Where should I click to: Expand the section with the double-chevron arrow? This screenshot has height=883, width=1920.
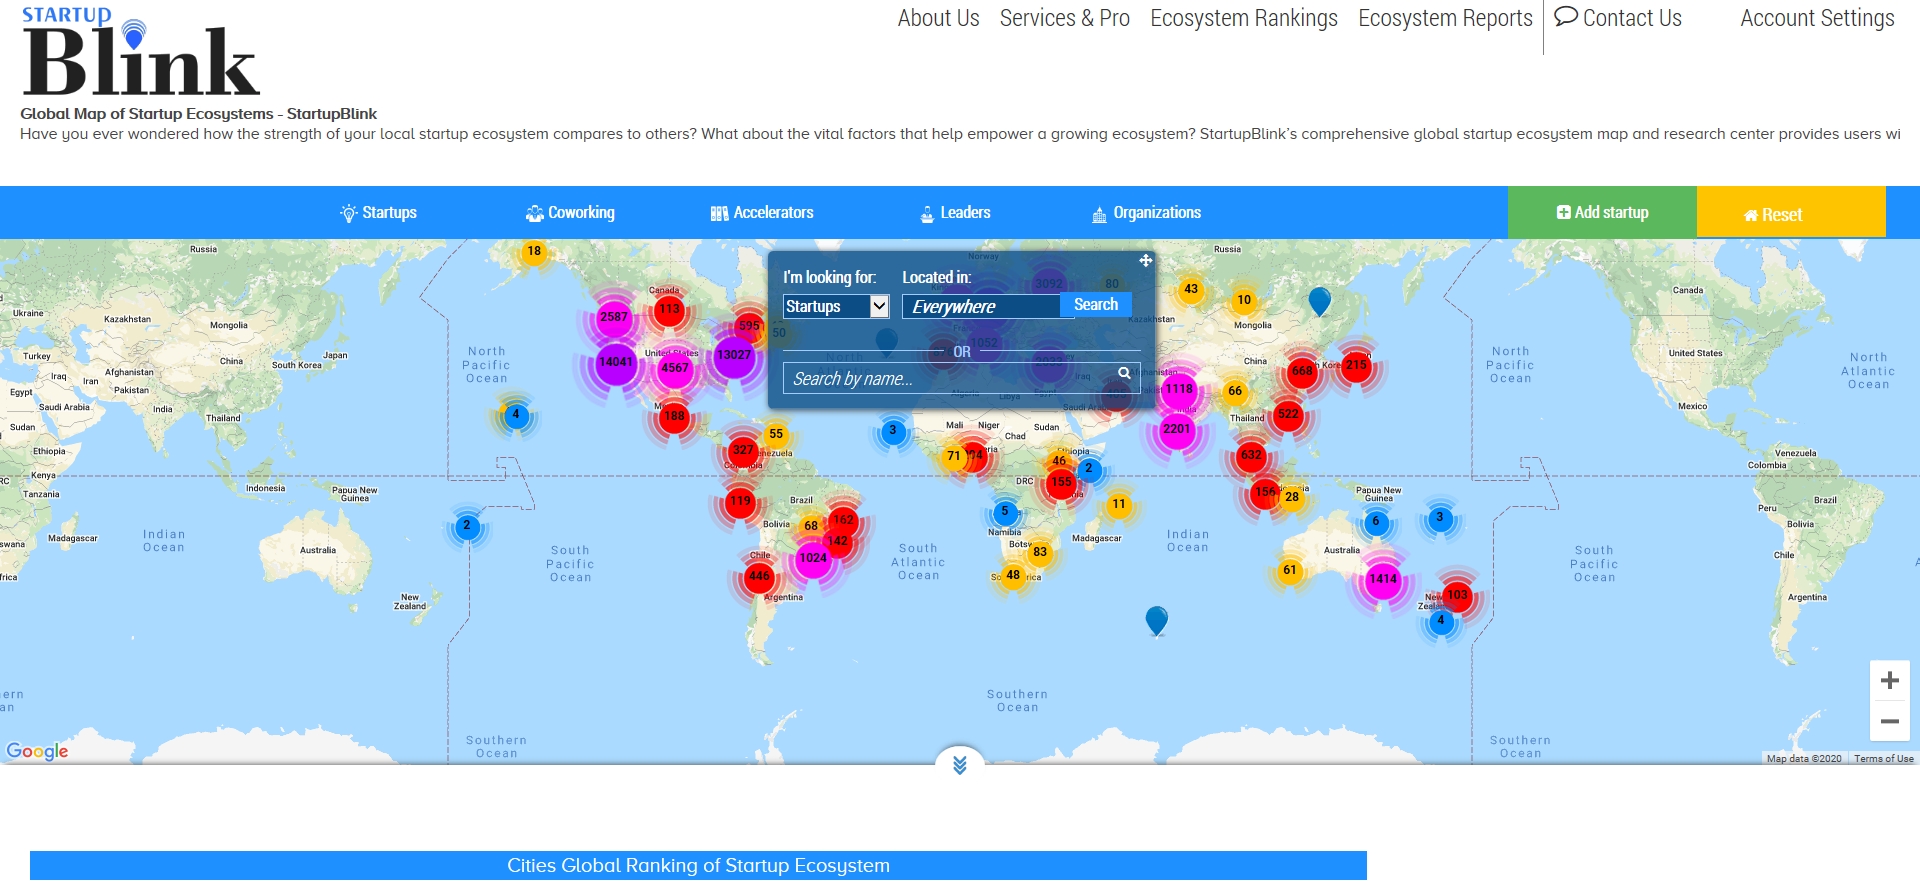pyautogui.click(x=960, y=765)
